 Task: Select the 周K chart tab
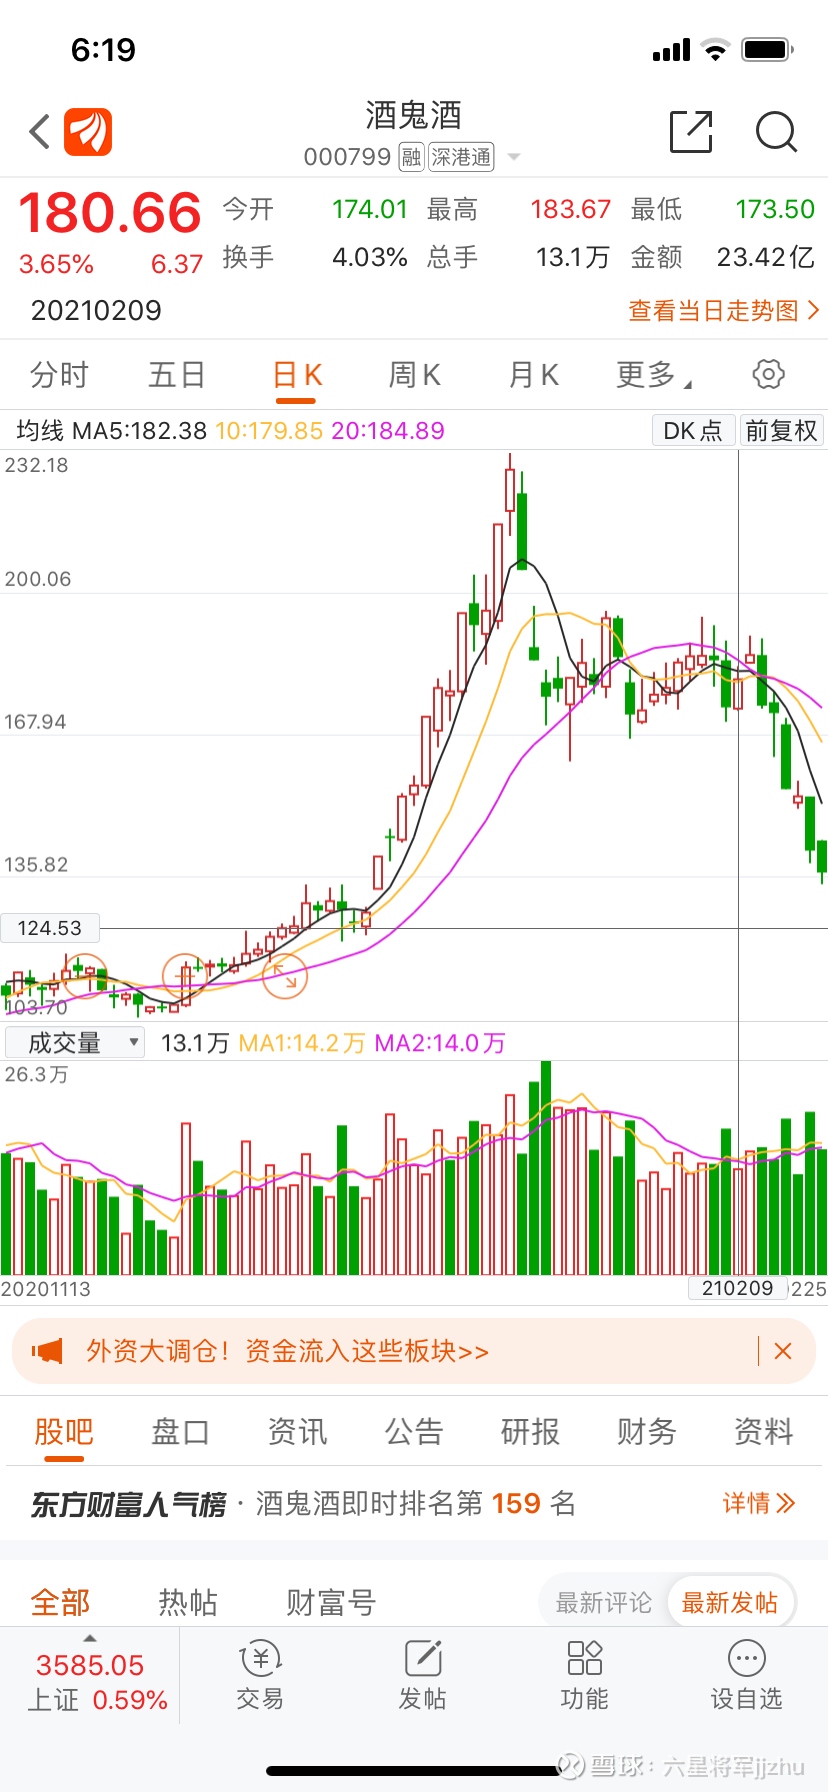(x=414, y=375)
